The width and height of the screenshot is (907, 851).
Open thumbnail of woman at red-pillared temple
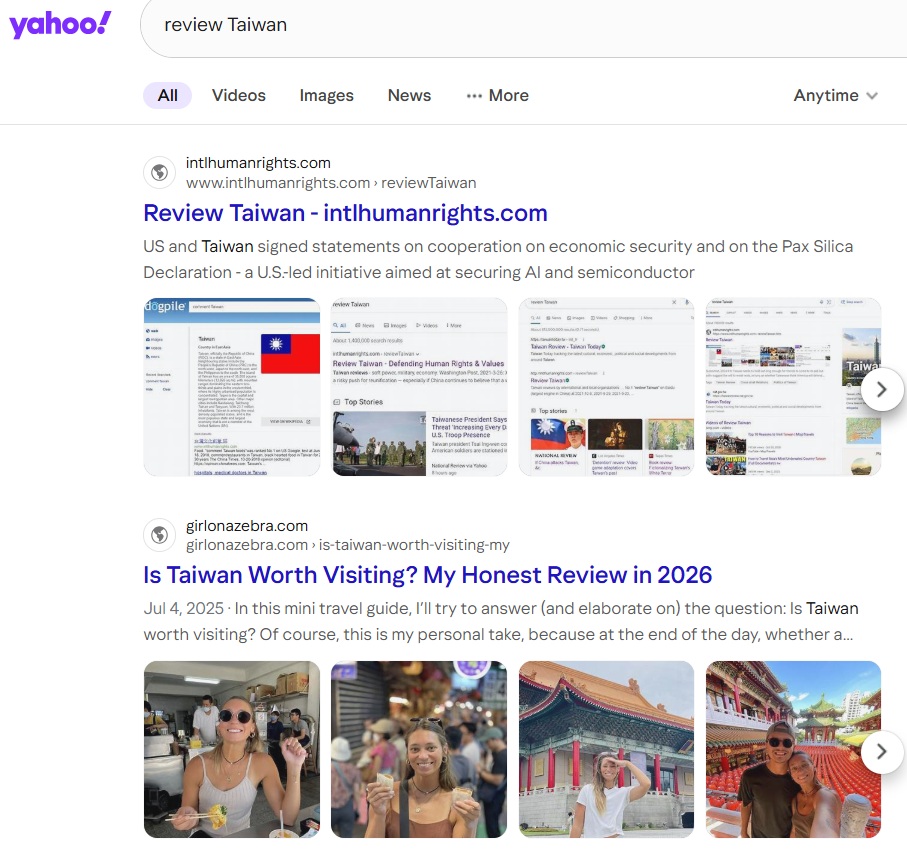click(606, 749)
